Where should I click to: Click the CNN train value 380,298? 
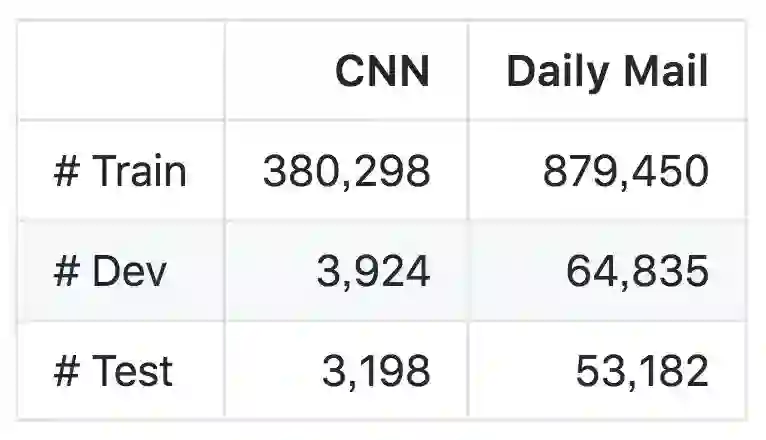tap(346, 172)
